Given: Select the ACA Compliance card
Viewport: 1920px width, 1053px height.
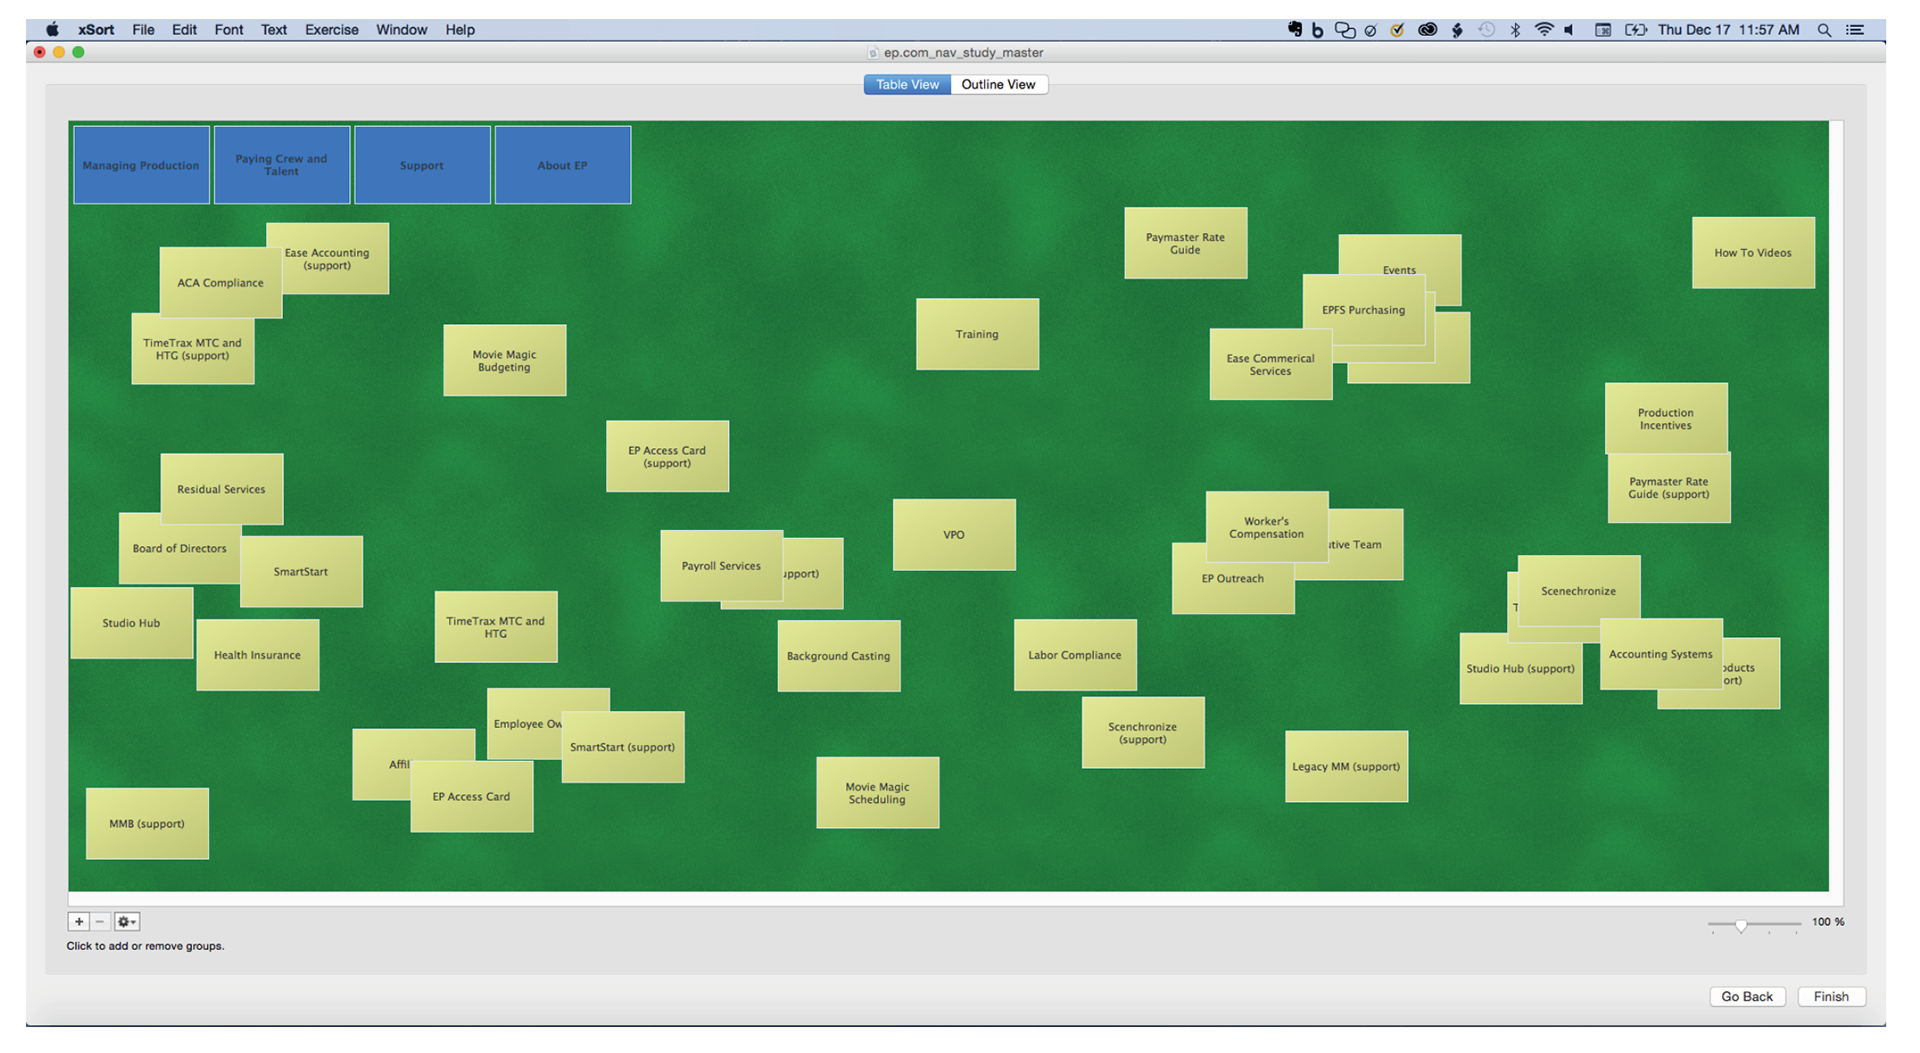Looking at the screenshot, I should [x=220, y=283].
